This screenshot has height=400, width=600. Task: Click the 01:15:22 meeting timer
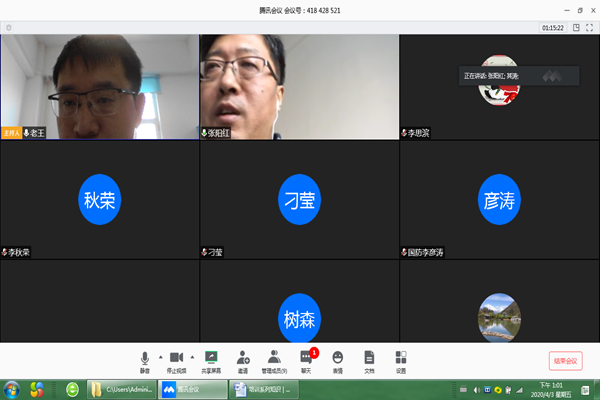tap(553, 28)
